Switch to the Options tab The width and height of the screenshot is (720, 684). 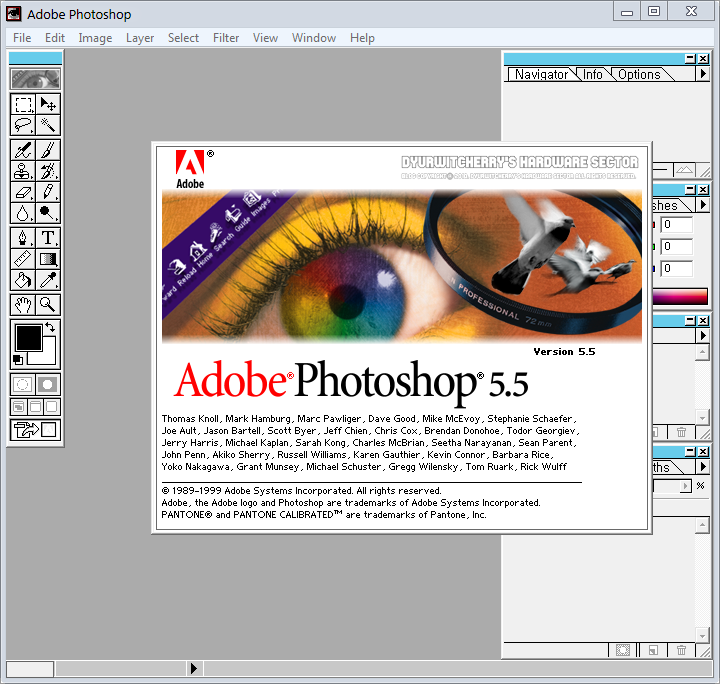coord(639,74)
